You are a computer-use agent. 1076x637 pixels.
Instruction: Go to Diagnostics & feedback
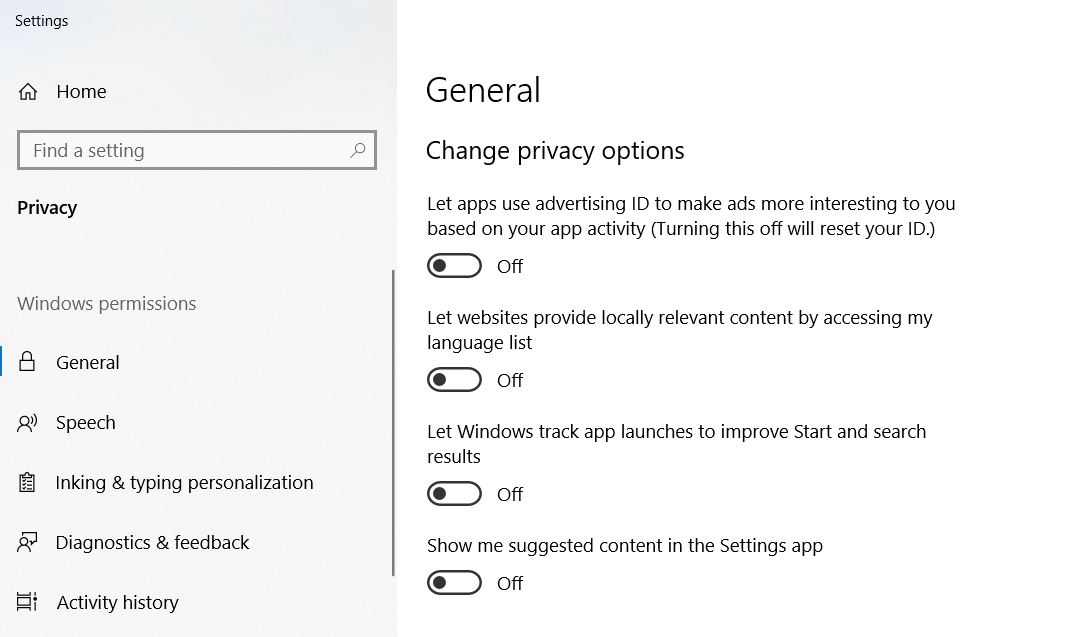[x=152, y=543]
